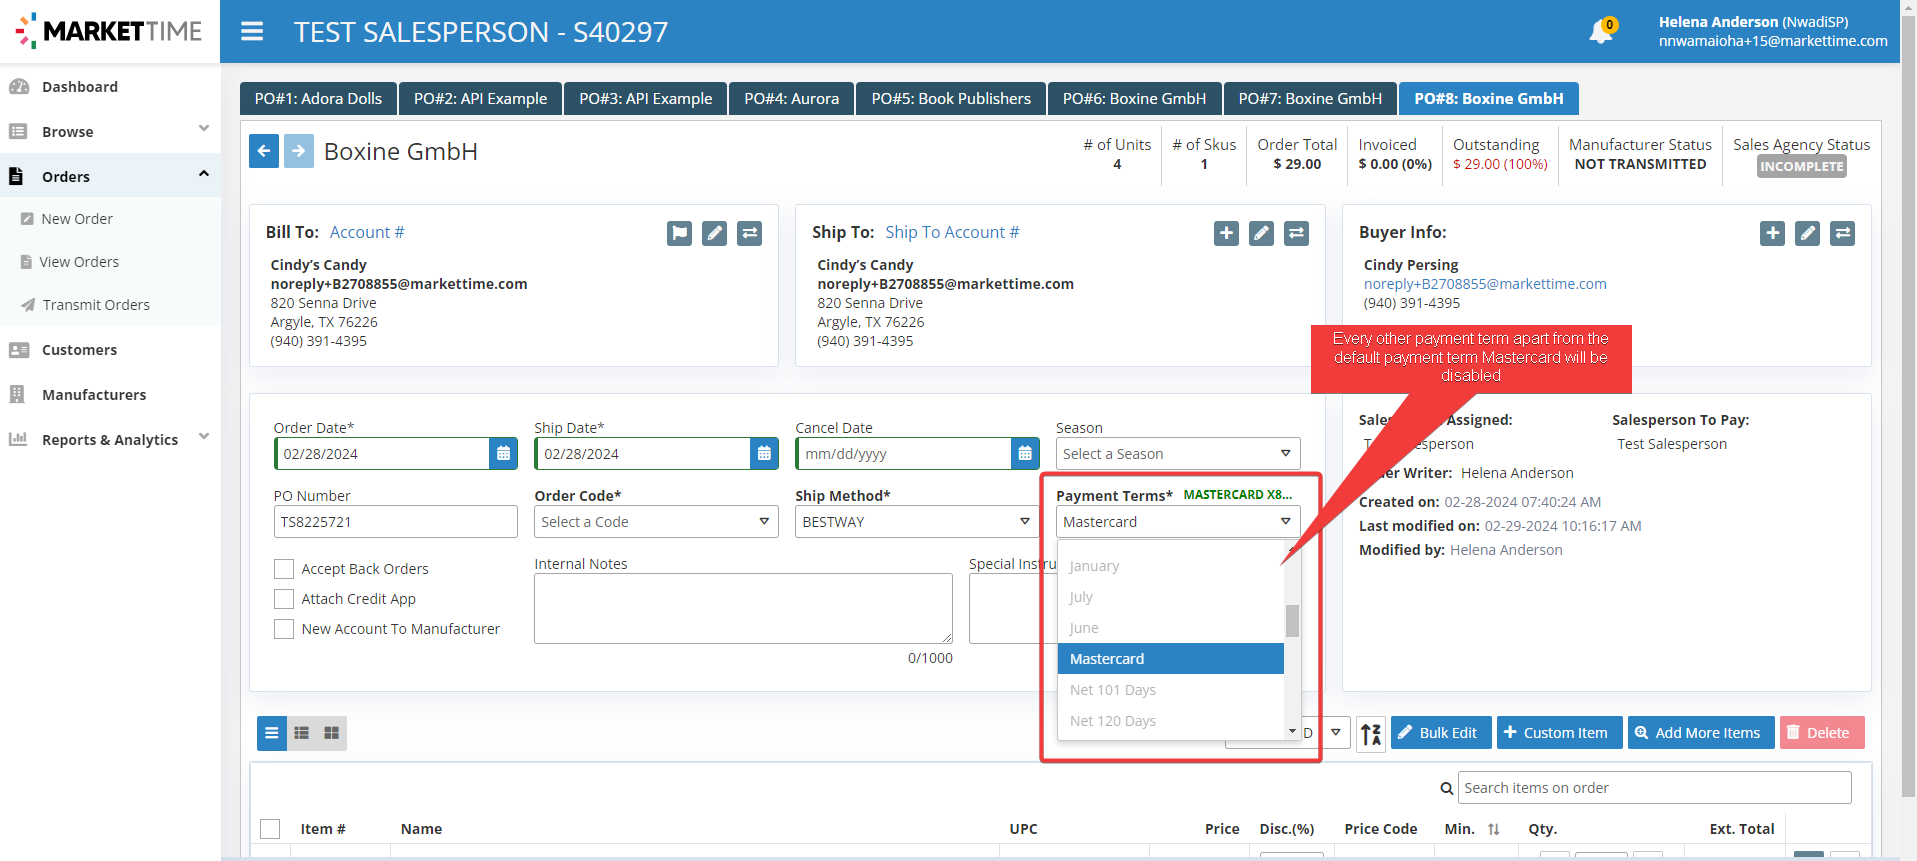Image resolution: width=1917 pixels, height=861 pixels.
Task: Open Ship Date calendar picker
Action: 764,454
